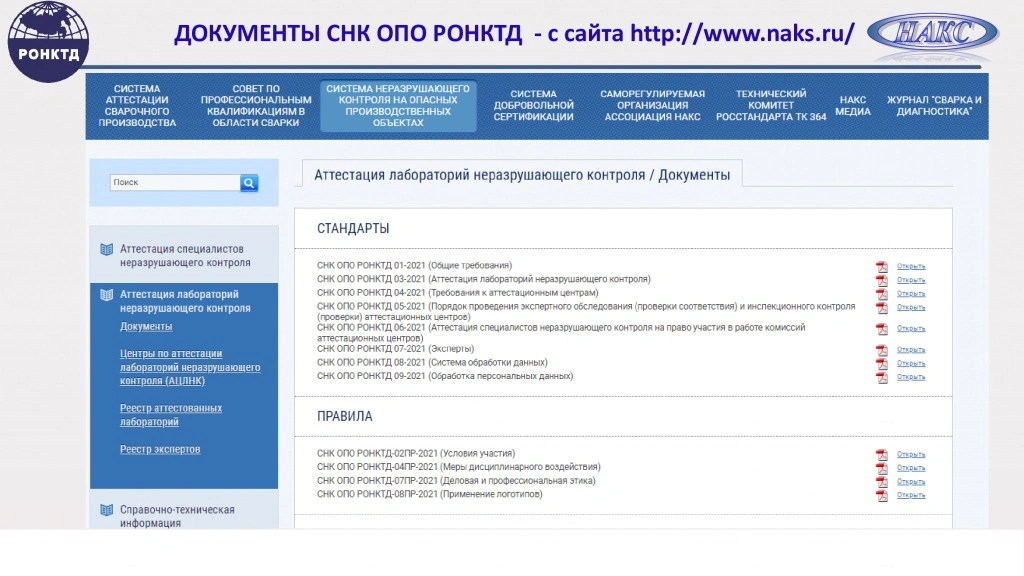The width and height of the screenshot is (1024, 576).
Task: Click book icon beside Справочно-техническая информация
Action: tap(106, 510)
